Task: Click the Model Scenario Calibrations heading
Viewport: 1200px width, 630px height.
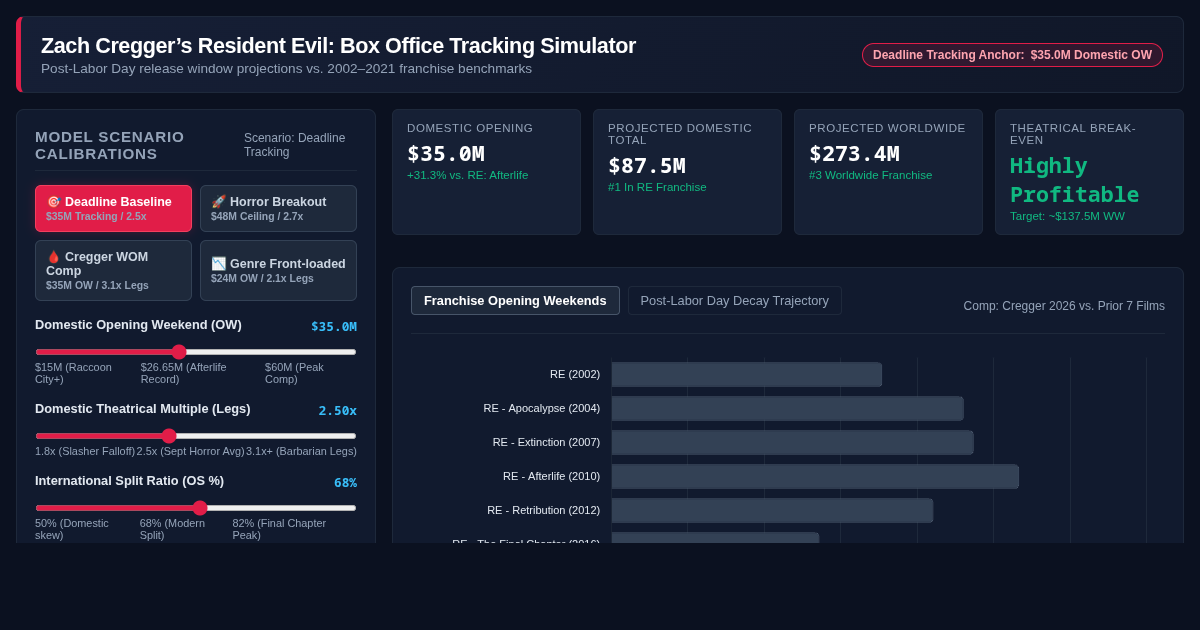Action: point(110,145)
